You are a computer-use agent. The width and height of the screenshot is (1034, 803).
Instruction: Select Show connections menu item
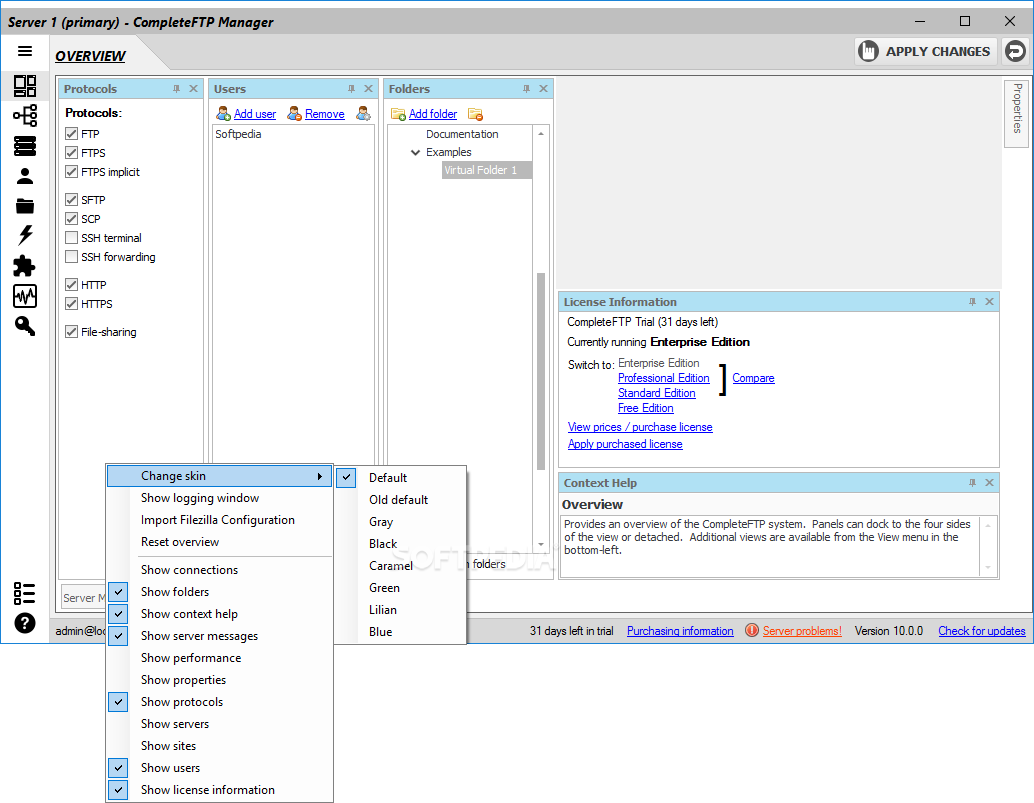[219, 570]
